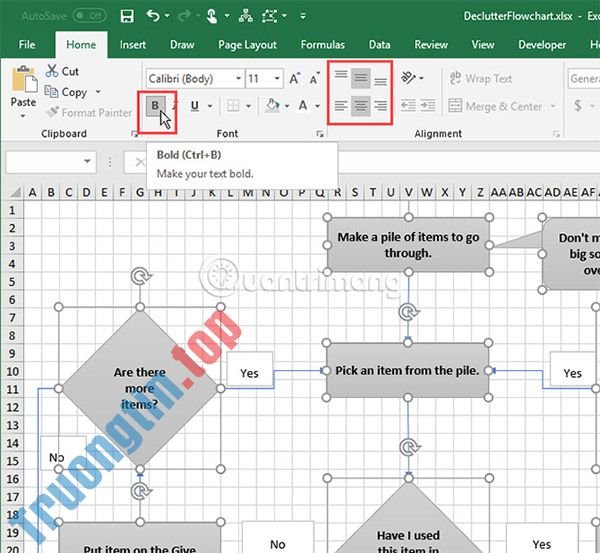
Task: Click the Undo arrow icon
Action: point(153,16)
